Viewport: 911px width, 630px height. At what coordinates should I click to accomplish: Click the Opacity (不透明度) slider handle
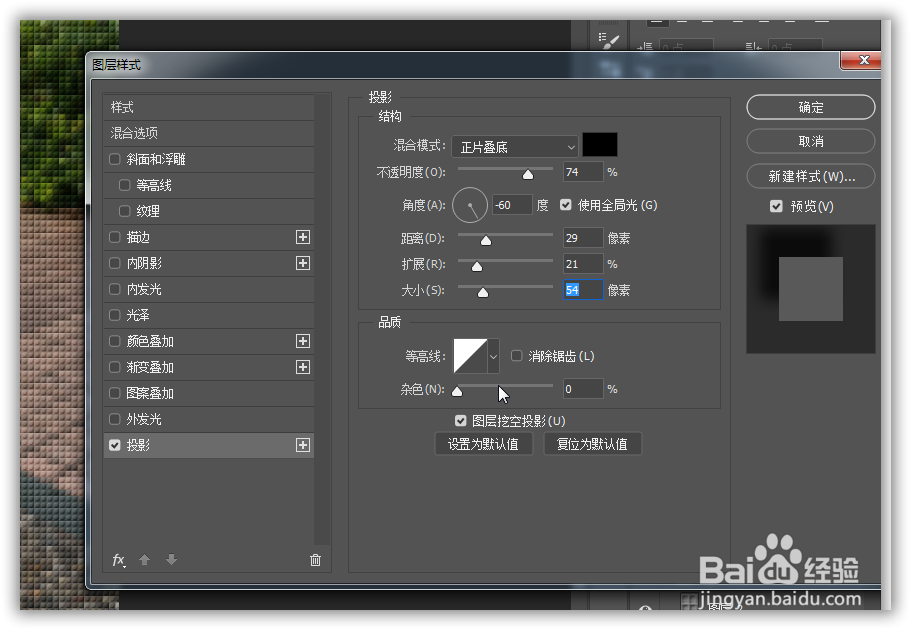[528, 174]
